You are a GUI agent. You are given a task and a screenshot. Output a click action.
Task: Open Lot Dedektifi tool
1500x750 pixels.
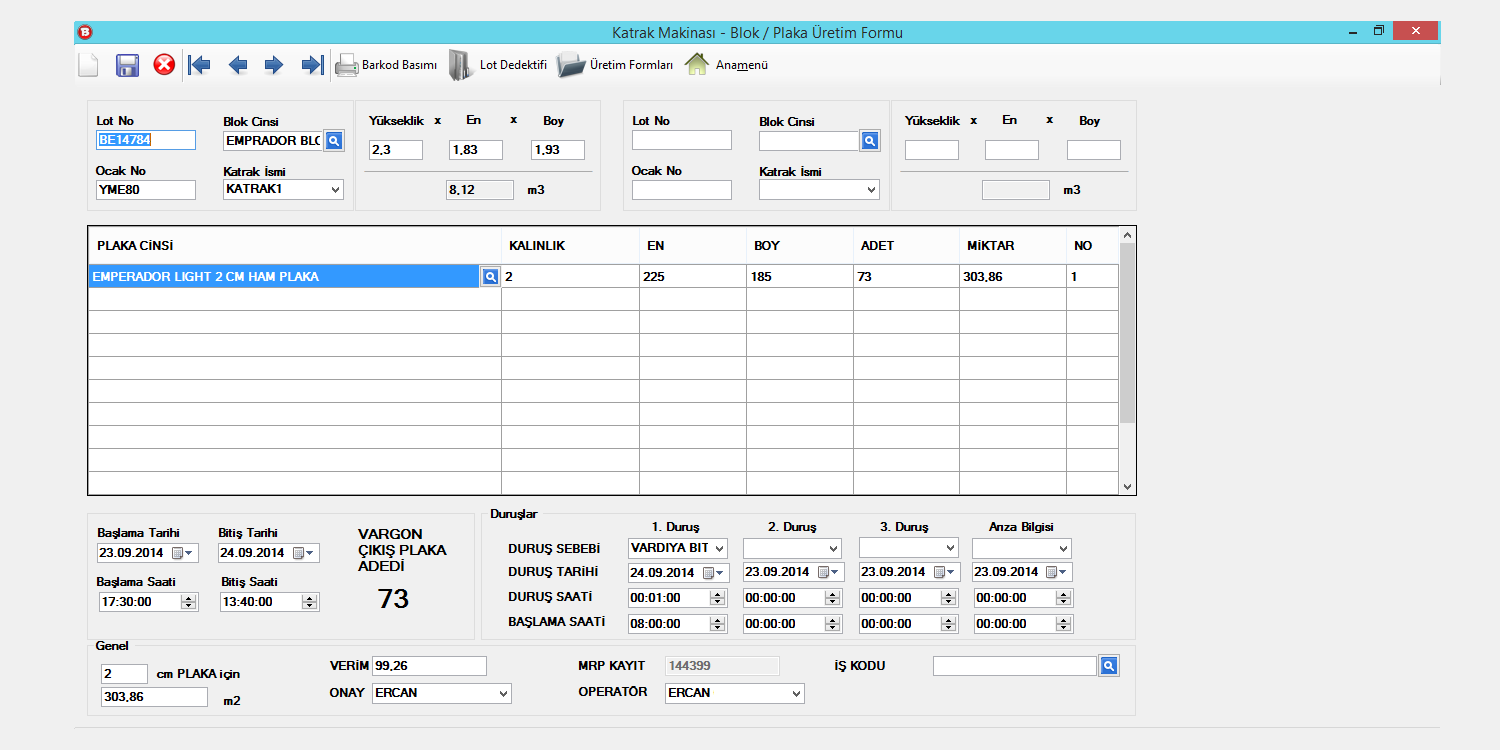click(x=498, y=65)
